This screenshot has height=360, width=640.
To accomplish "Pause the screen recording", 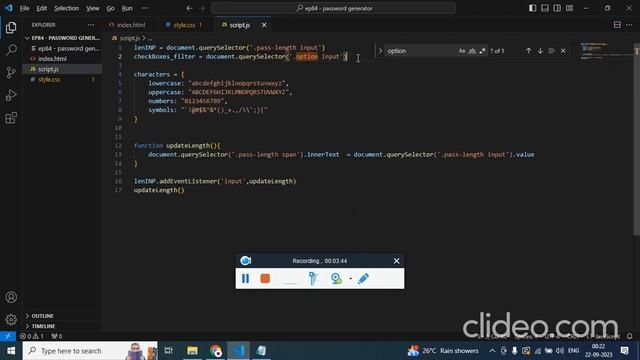I will point(245,278).
